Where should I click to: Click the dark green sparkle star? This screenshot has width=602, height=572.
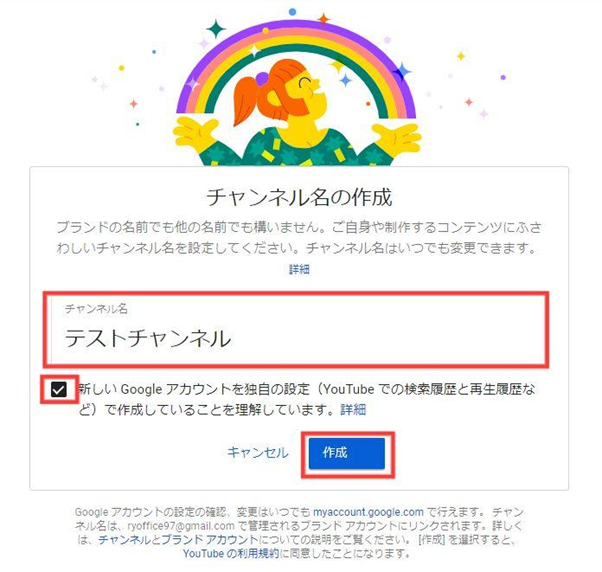215,29
